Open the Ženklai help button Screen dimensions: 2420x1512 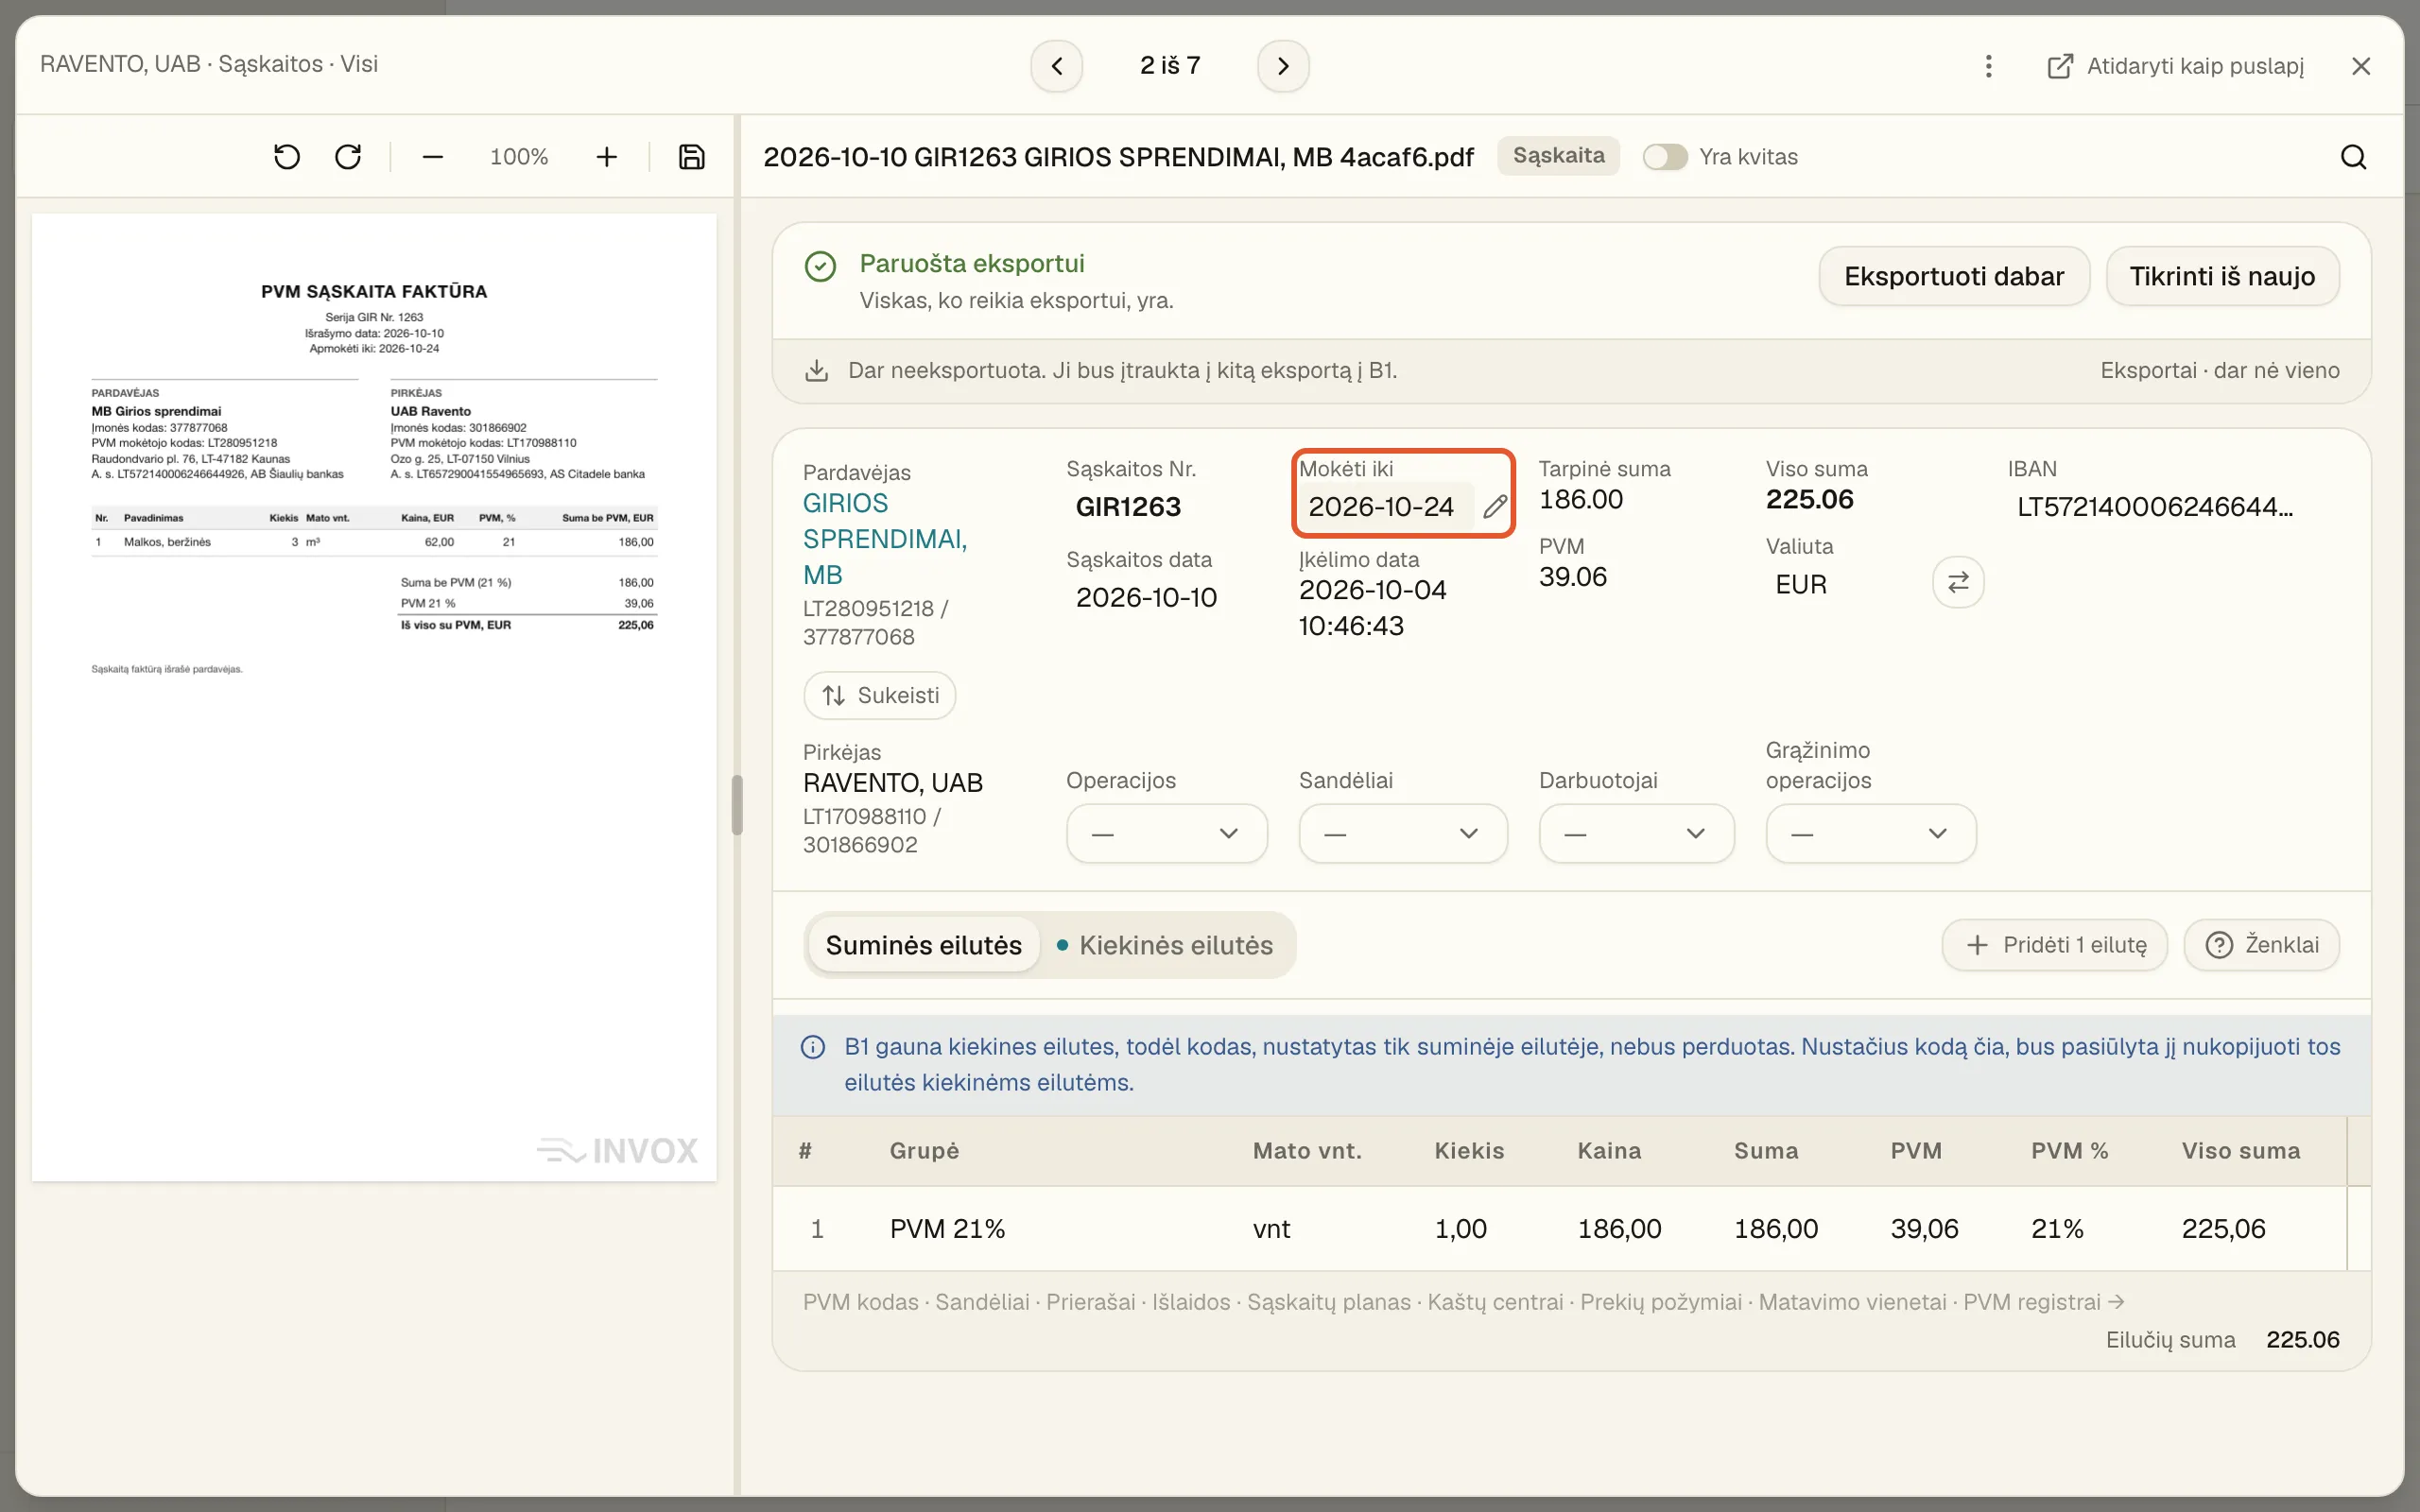[2261, 945]
